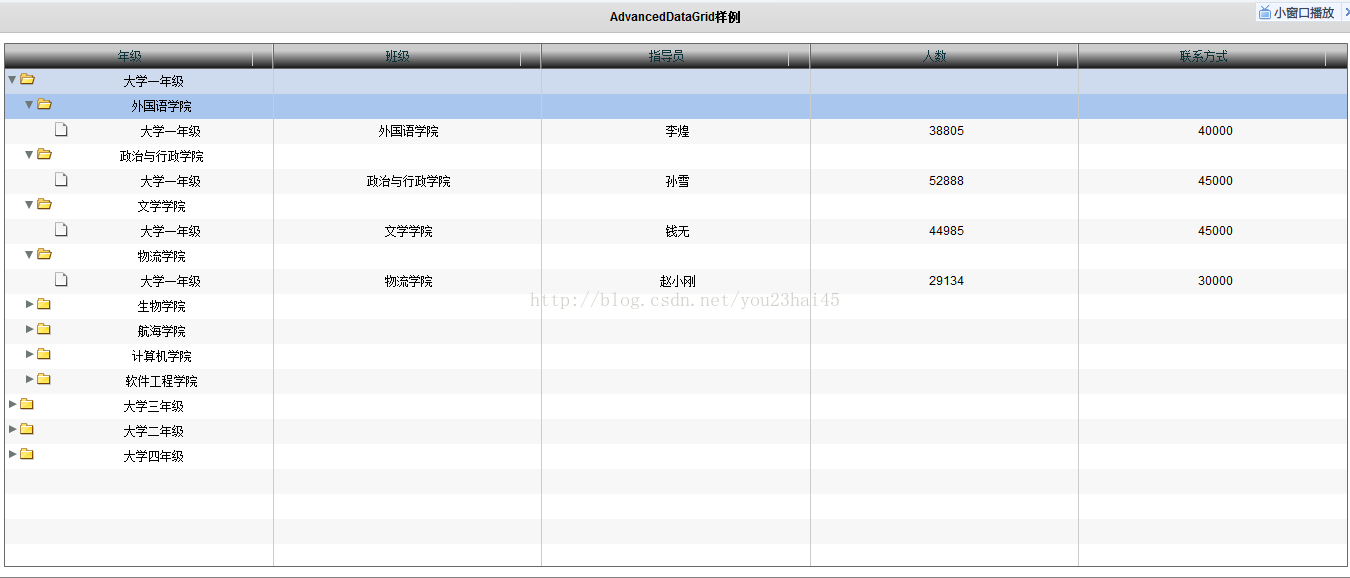Click the 钱无 cell
The height and width of the screenshot is (578, 1350).
[677, 231]
